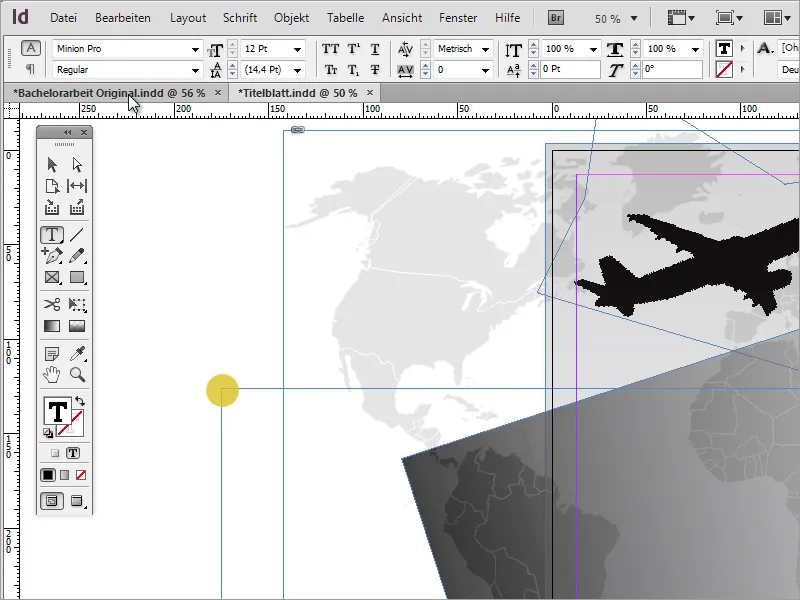Toggle Paragraph Formatting Controls (pilcrow)

coord(31,68)
